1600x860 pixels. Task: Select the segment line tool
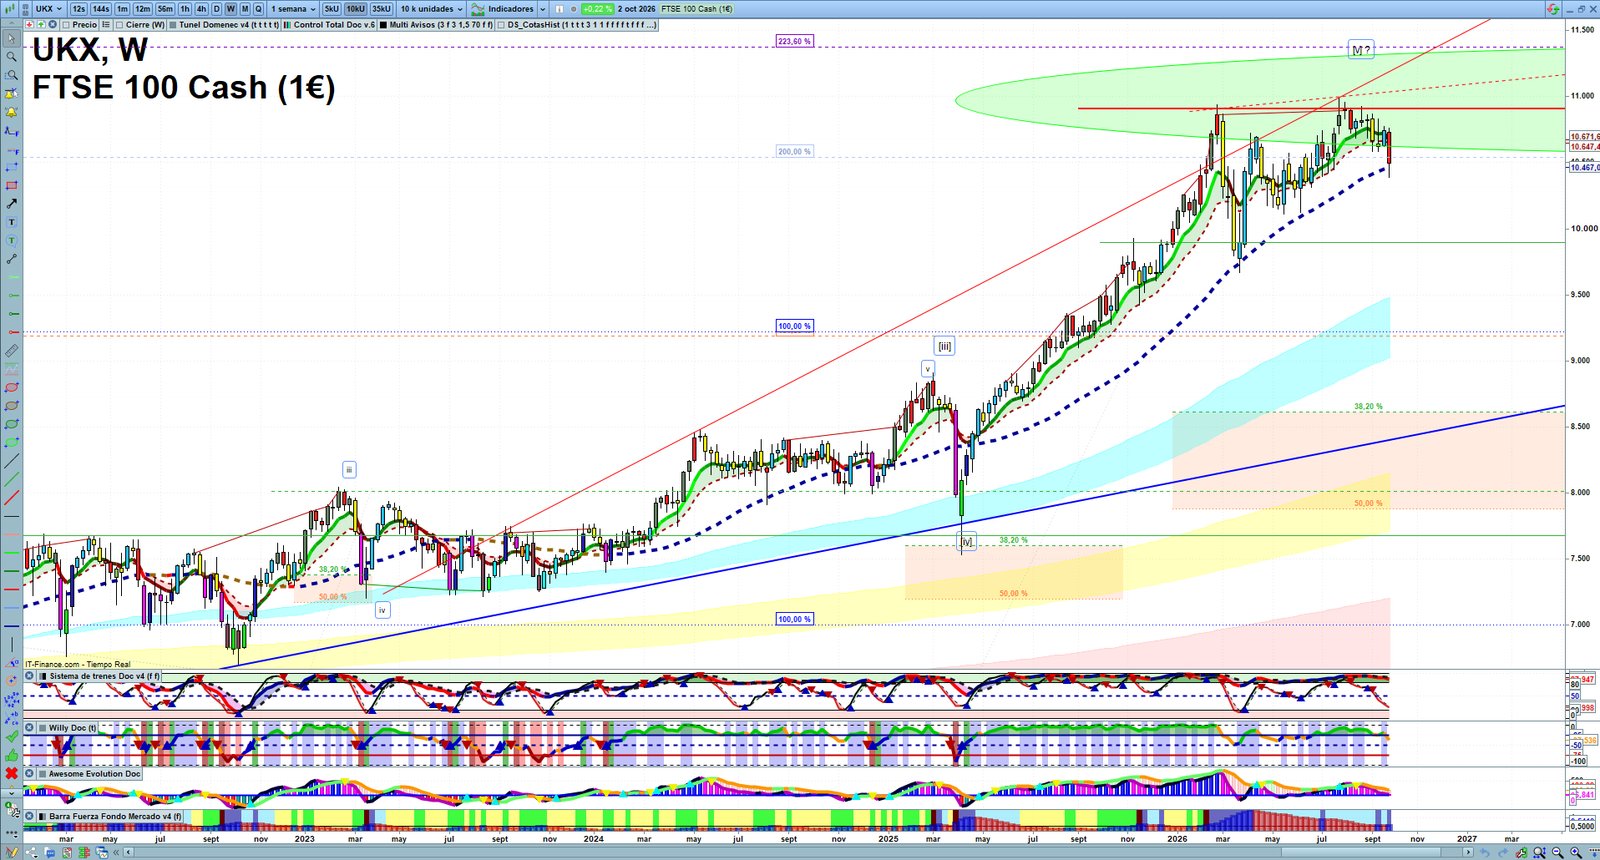[12, 259]
